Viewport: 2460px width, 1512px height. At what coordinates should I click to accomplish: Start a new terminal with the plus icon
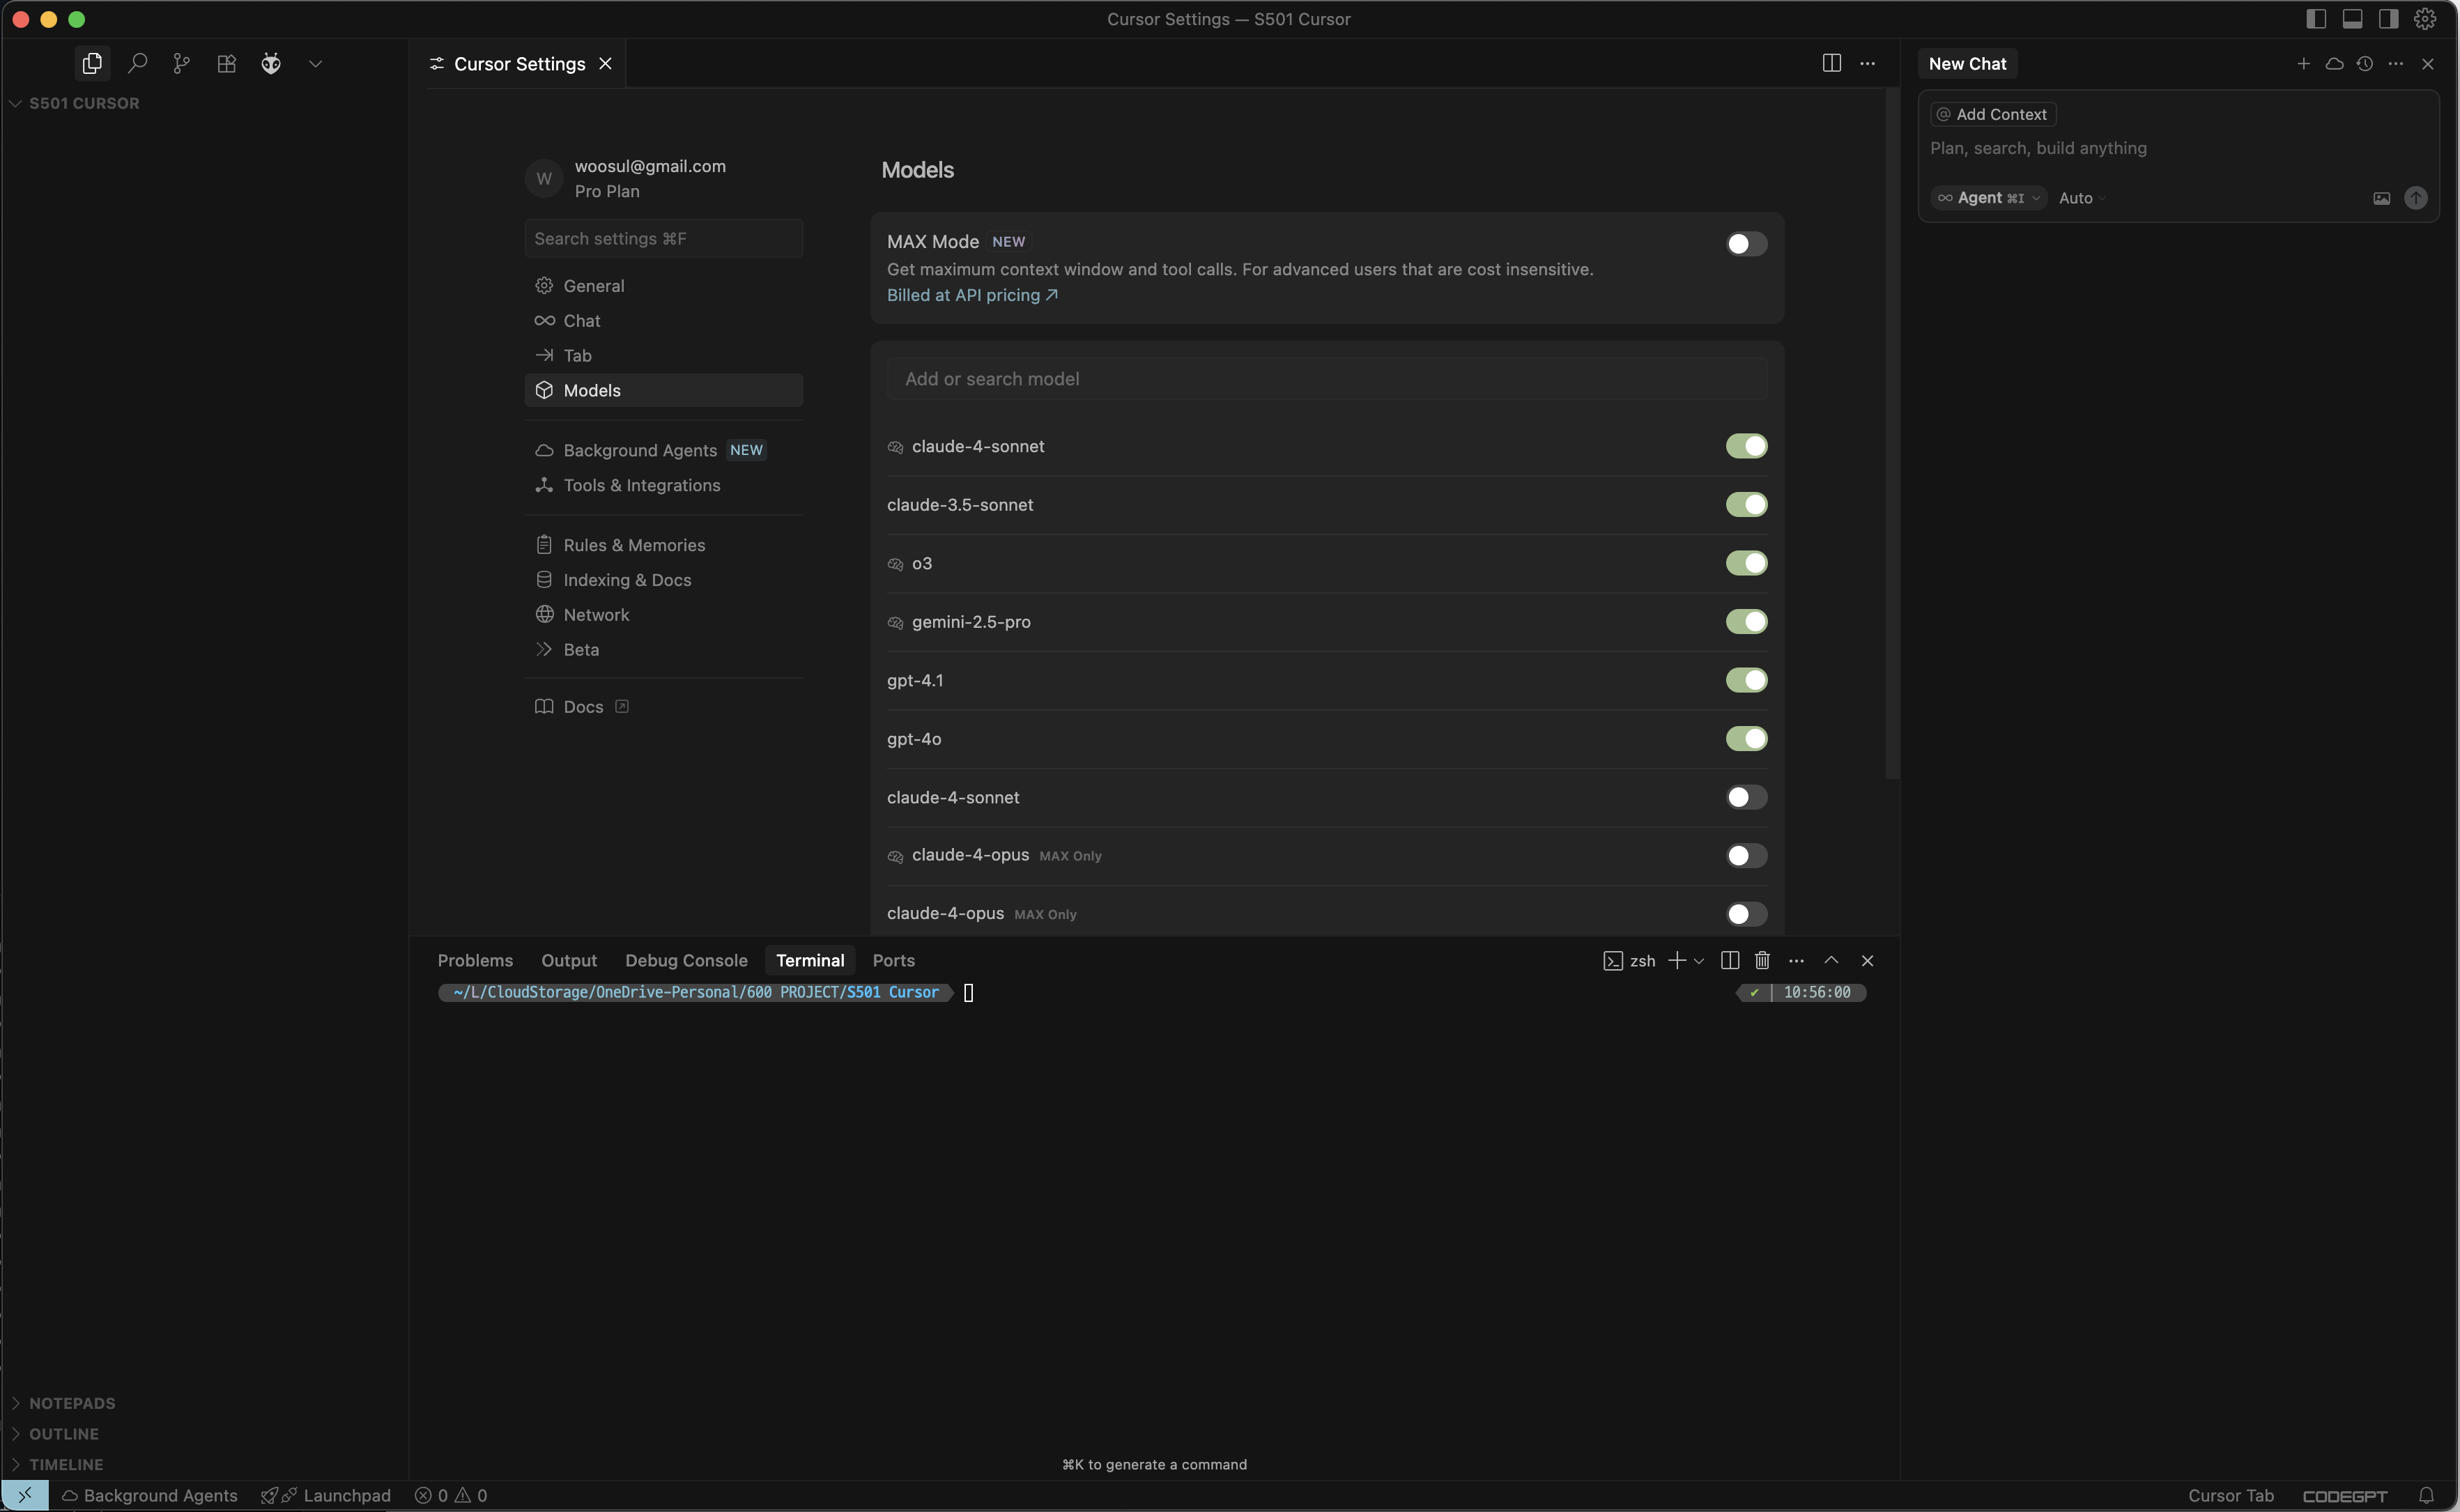pyautogui.click(x=1677, y=960)
